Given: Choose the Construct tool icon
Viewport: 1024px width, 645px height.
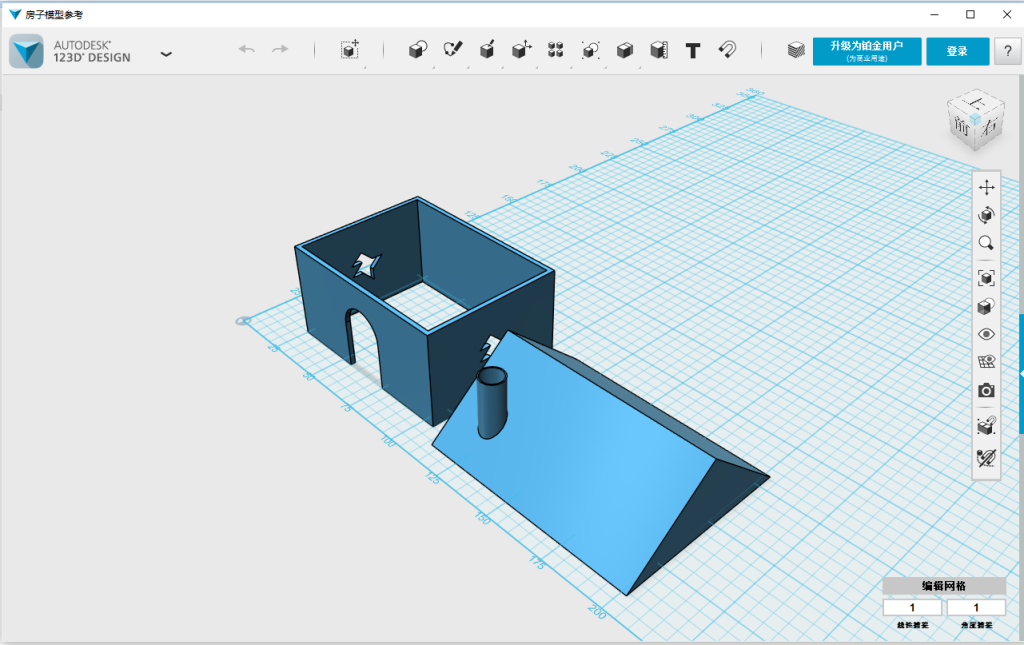Looking at the screenshot, I should pyautogui.click(x=487, y=50).
